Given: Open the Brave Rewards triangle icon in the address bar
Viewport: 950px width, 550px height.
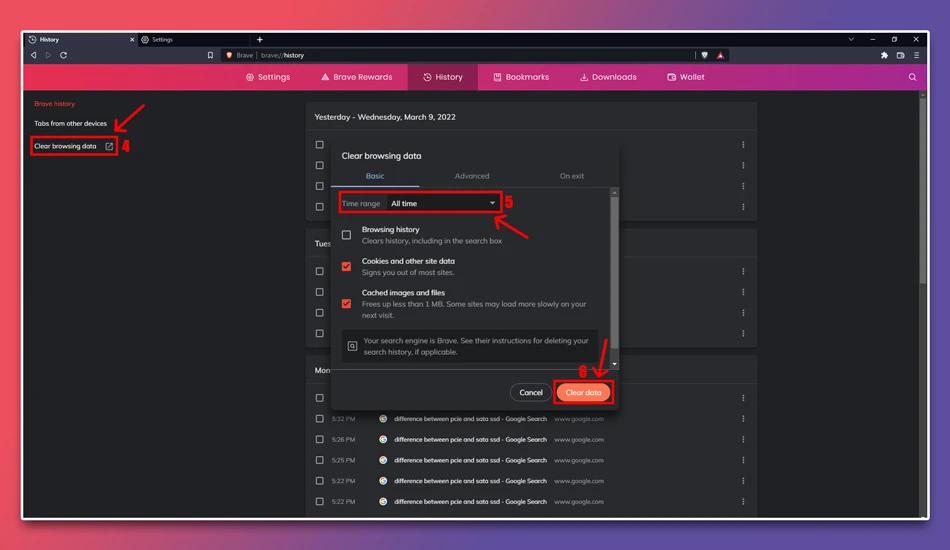Looking at the screenshot, I should (720, 55).
